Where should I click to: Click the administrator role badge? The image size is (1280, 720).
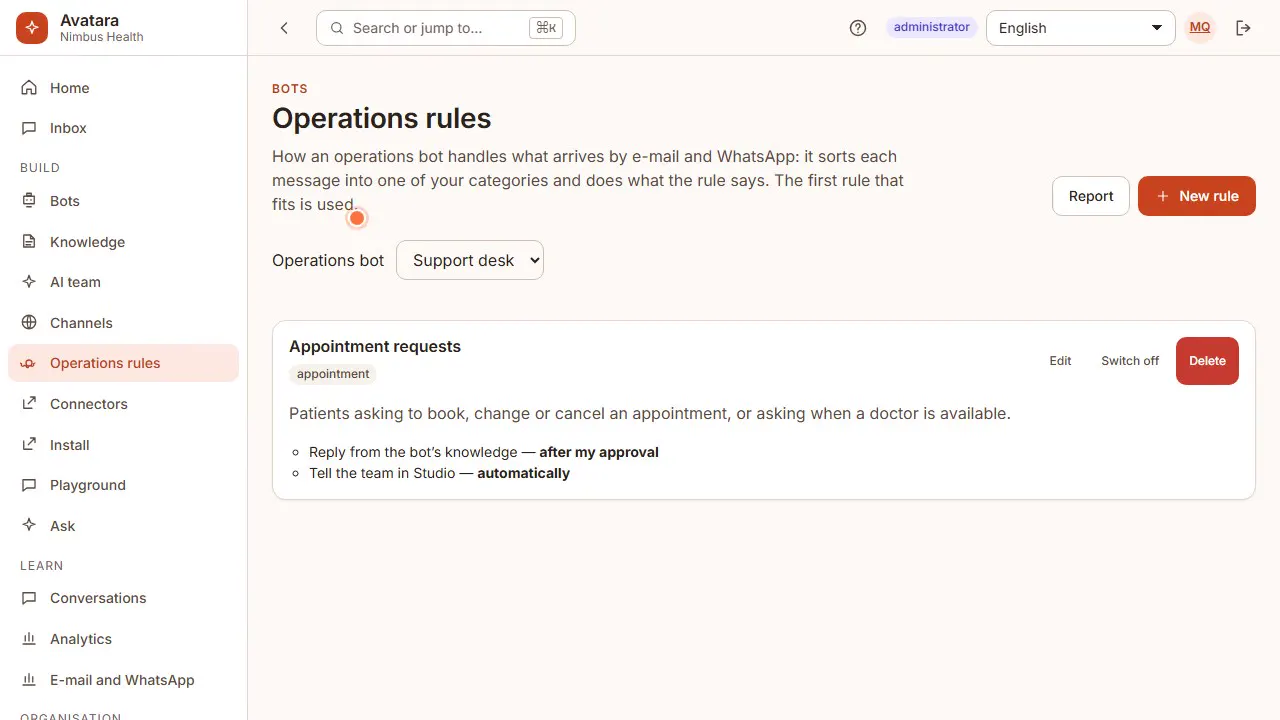(932, 27)
